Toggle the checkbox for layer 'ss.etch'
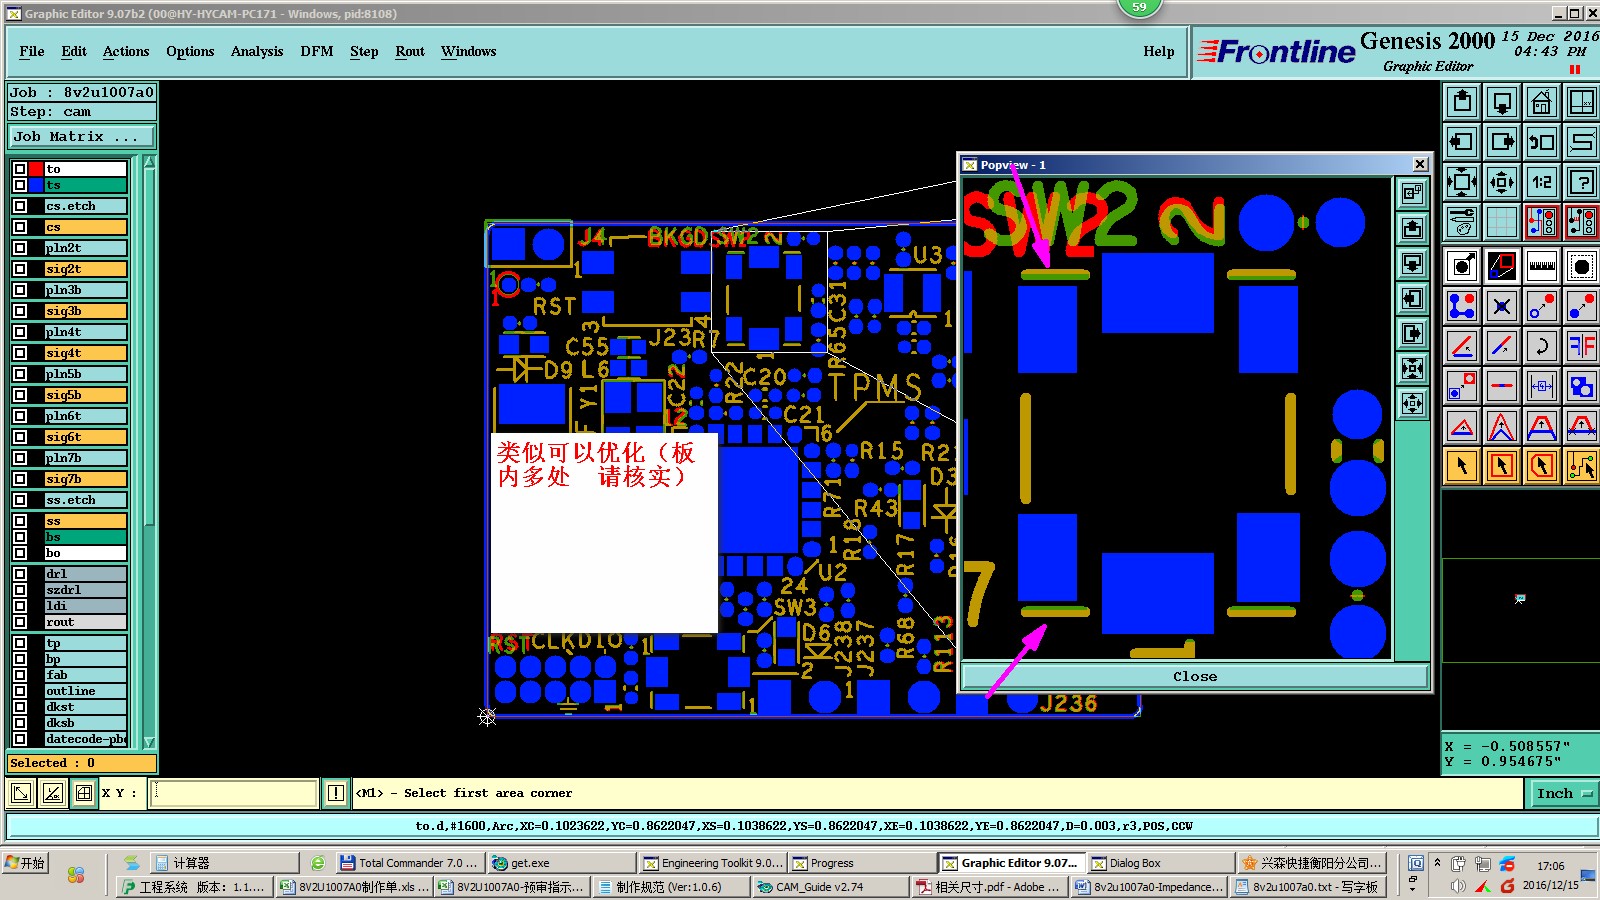This screenshot has width=1600, height=900. [x=20, y=500]
